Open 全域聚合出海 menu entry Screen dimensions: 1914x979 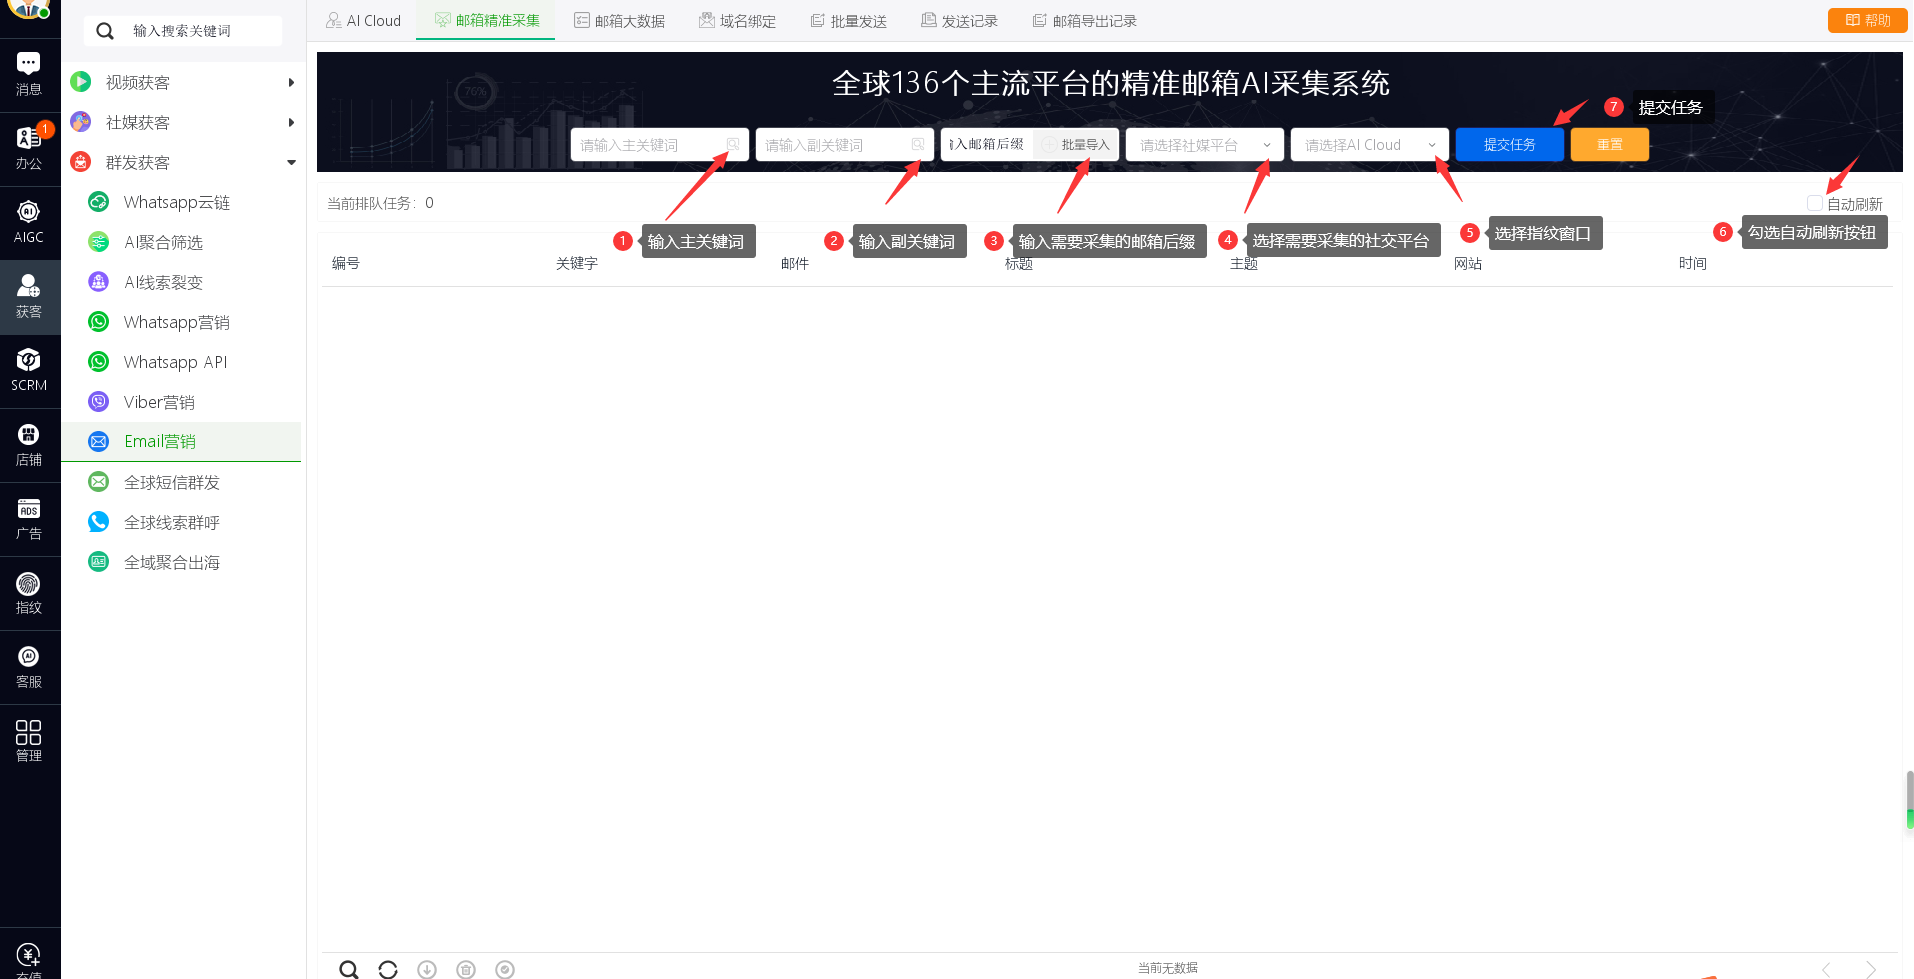pos(181,562)
